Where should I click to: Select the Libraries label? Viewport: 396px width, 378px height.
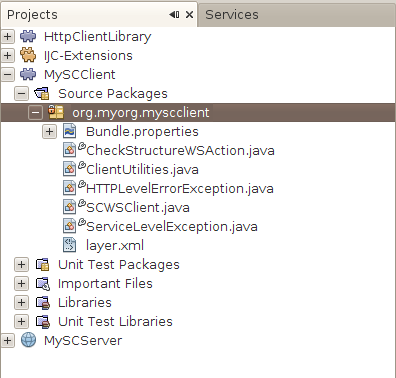85,303
